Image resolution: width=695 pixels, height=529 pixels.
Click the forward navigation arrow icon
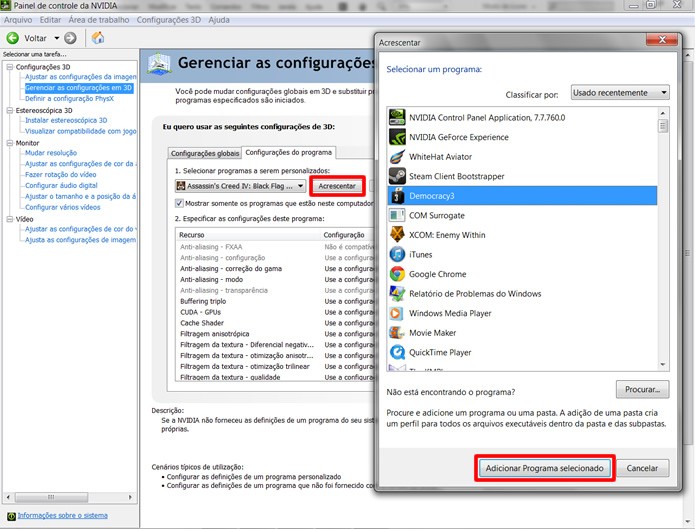[x=70, y=38]
